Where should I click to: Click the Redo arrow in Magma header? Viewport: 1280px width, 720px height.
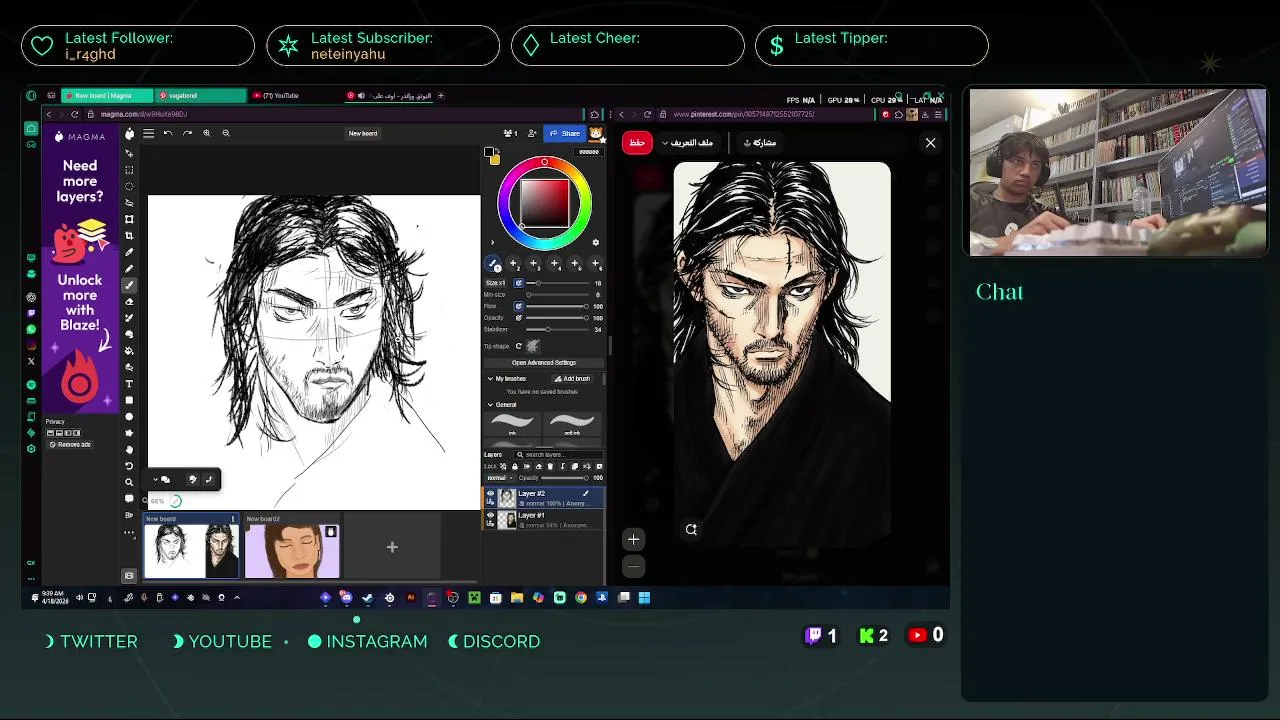[187, 133]
